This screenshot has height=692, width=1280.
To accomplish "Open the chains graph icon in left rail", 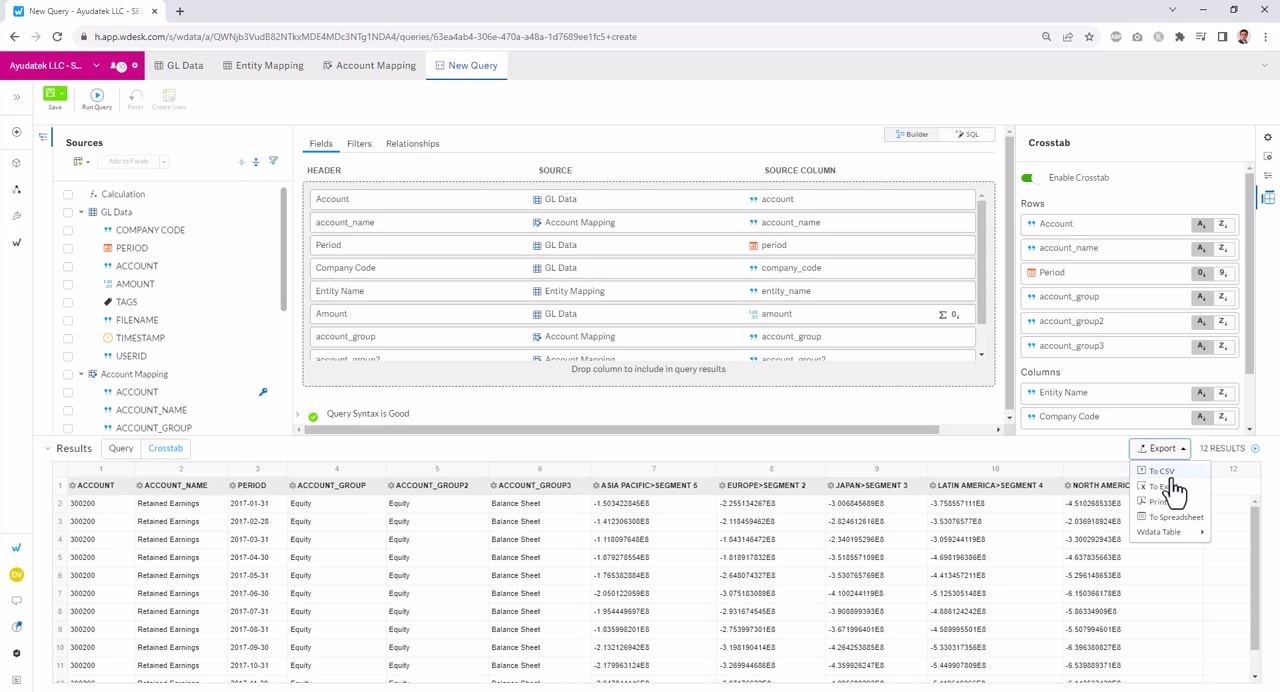I will (x=17, y=189).
